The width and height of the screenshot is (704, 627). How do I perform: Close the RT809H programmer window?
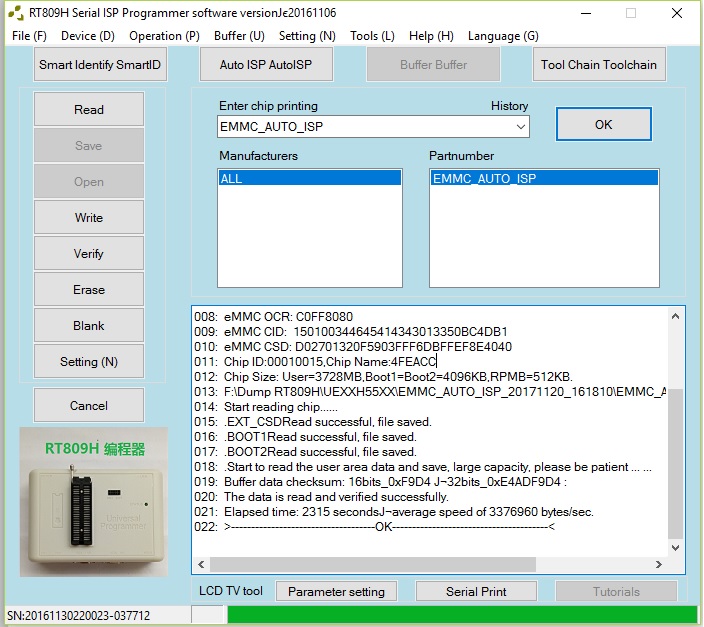[677, 13]
